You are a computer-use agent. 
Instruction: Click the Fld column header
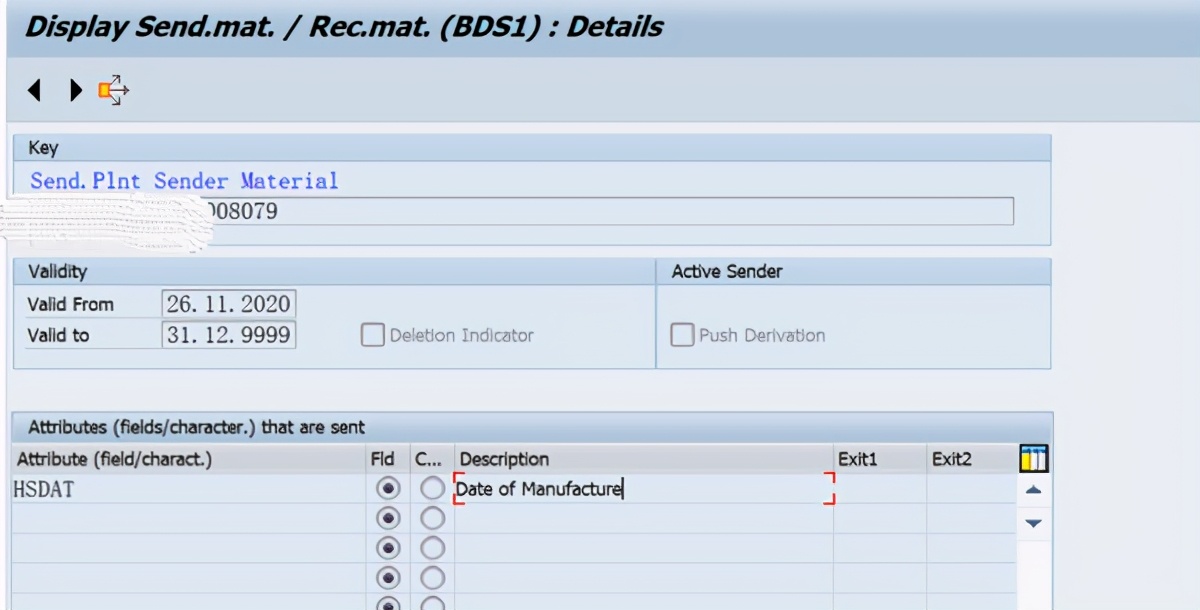tap(389, 459)
